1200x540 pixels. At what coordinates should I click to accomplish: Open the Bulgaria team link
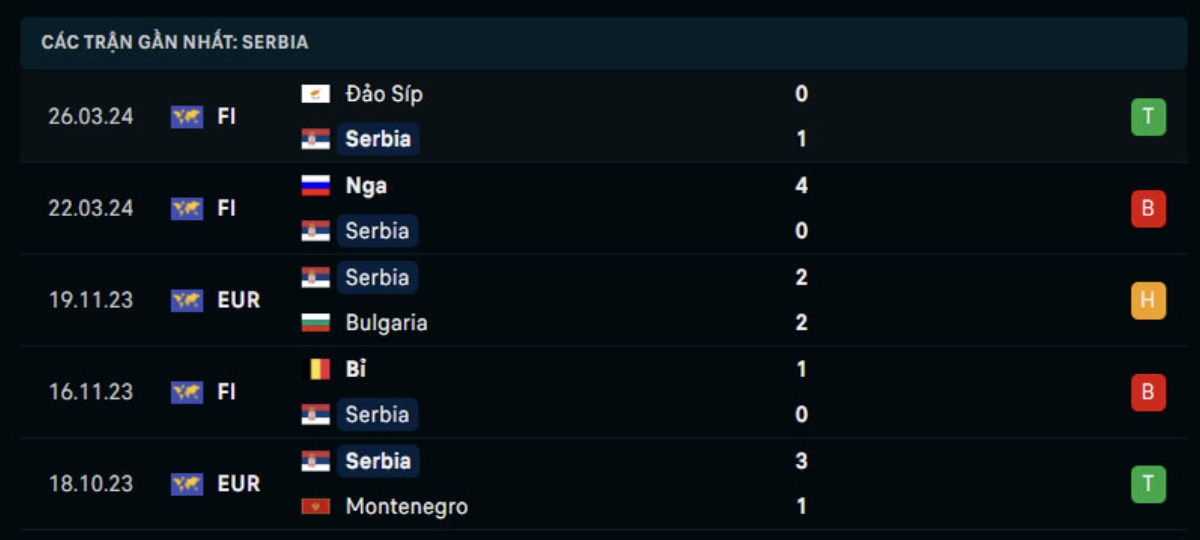[386, 323]
